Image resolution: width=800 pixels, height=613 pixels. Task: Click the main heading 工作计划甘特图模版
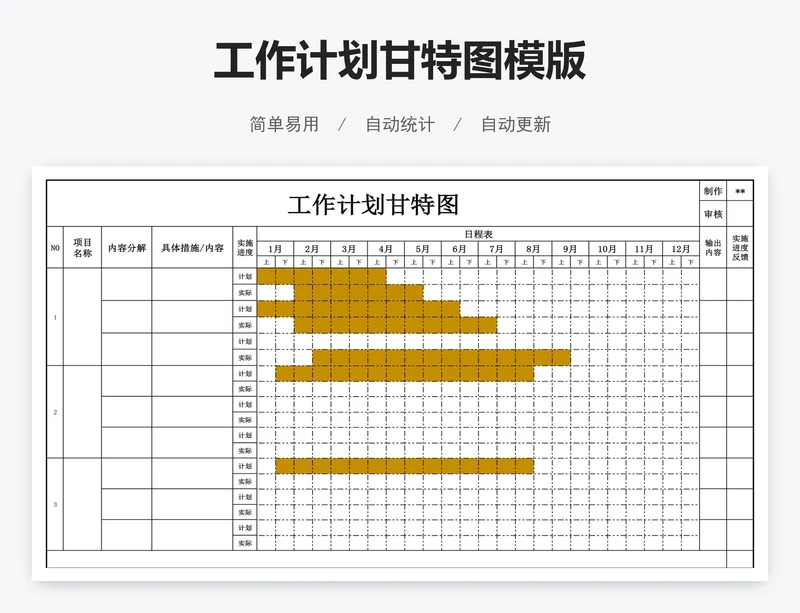tap(399, 61)
